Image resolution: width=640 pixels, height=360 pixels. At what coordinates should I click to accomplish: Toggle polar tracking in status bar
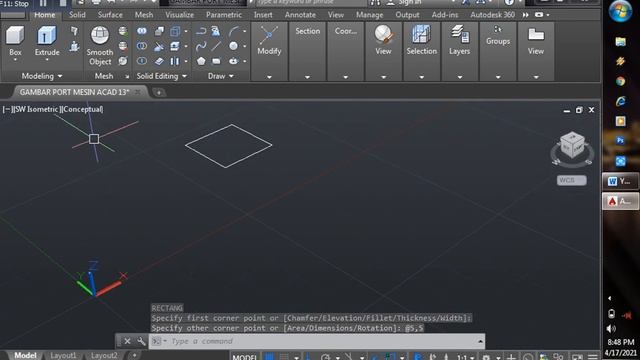[325, 357]
